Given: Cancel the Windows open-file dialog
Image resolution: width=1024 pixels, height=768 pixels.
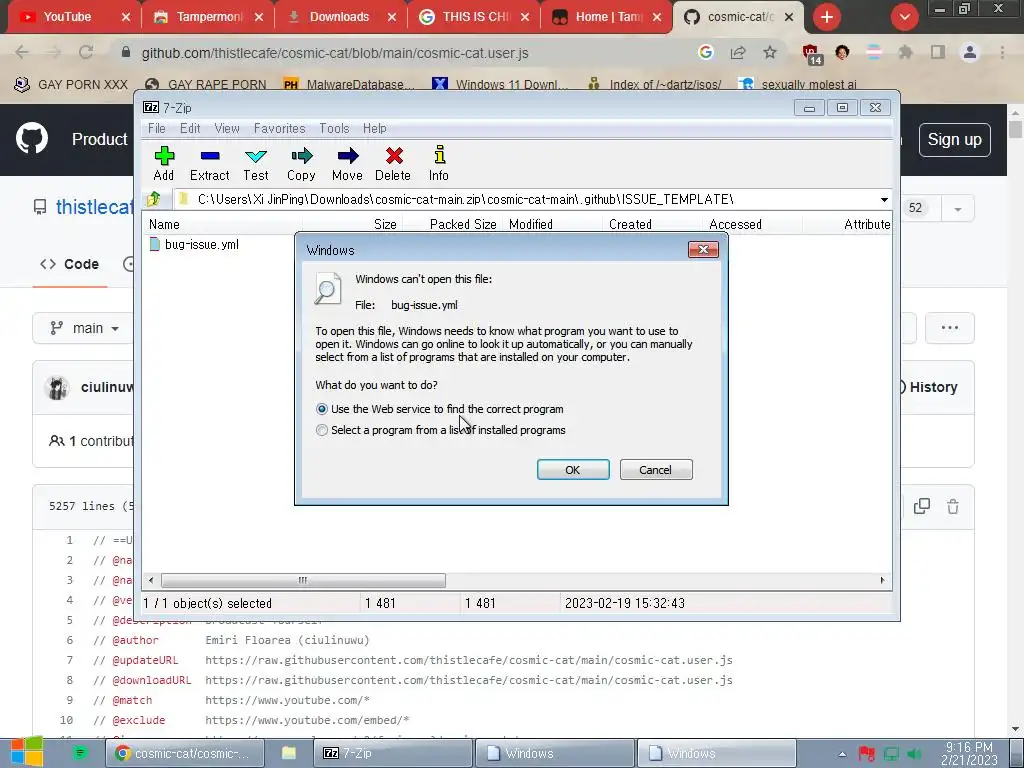Looking at the screenshot, I should point(656,470).
